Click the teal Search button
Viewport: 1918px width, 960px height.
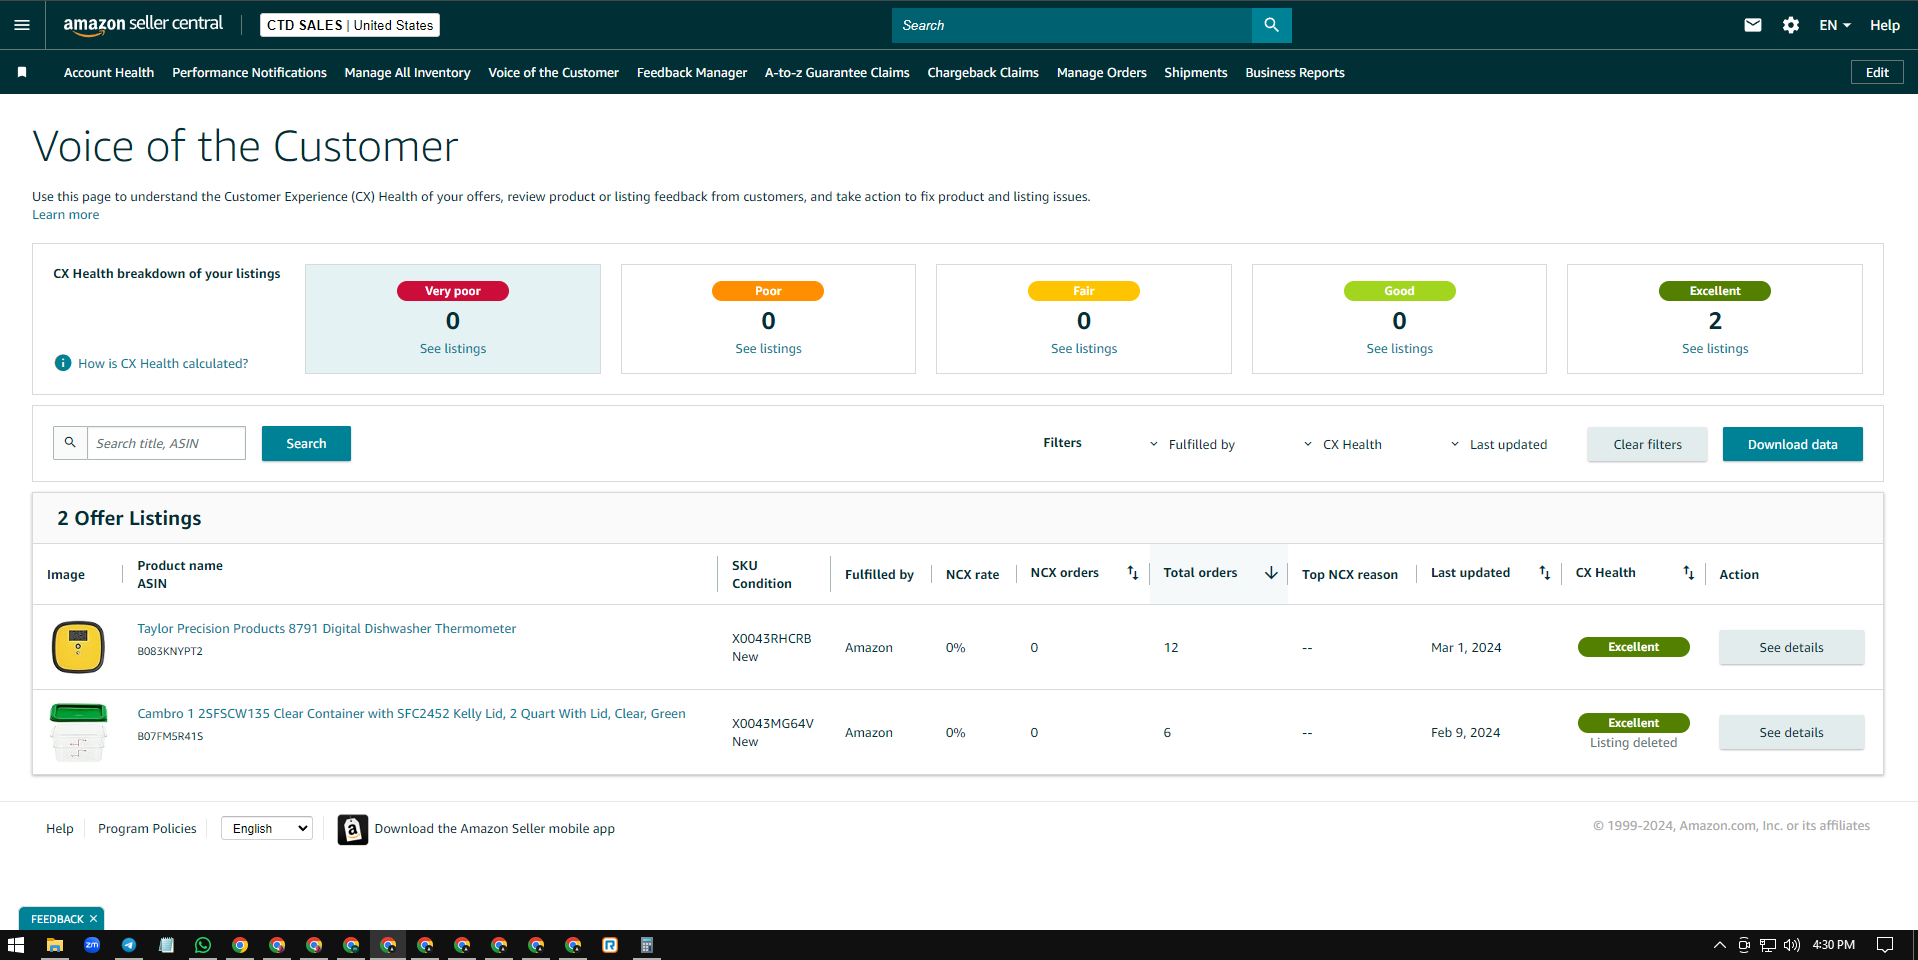click(306, 443)
